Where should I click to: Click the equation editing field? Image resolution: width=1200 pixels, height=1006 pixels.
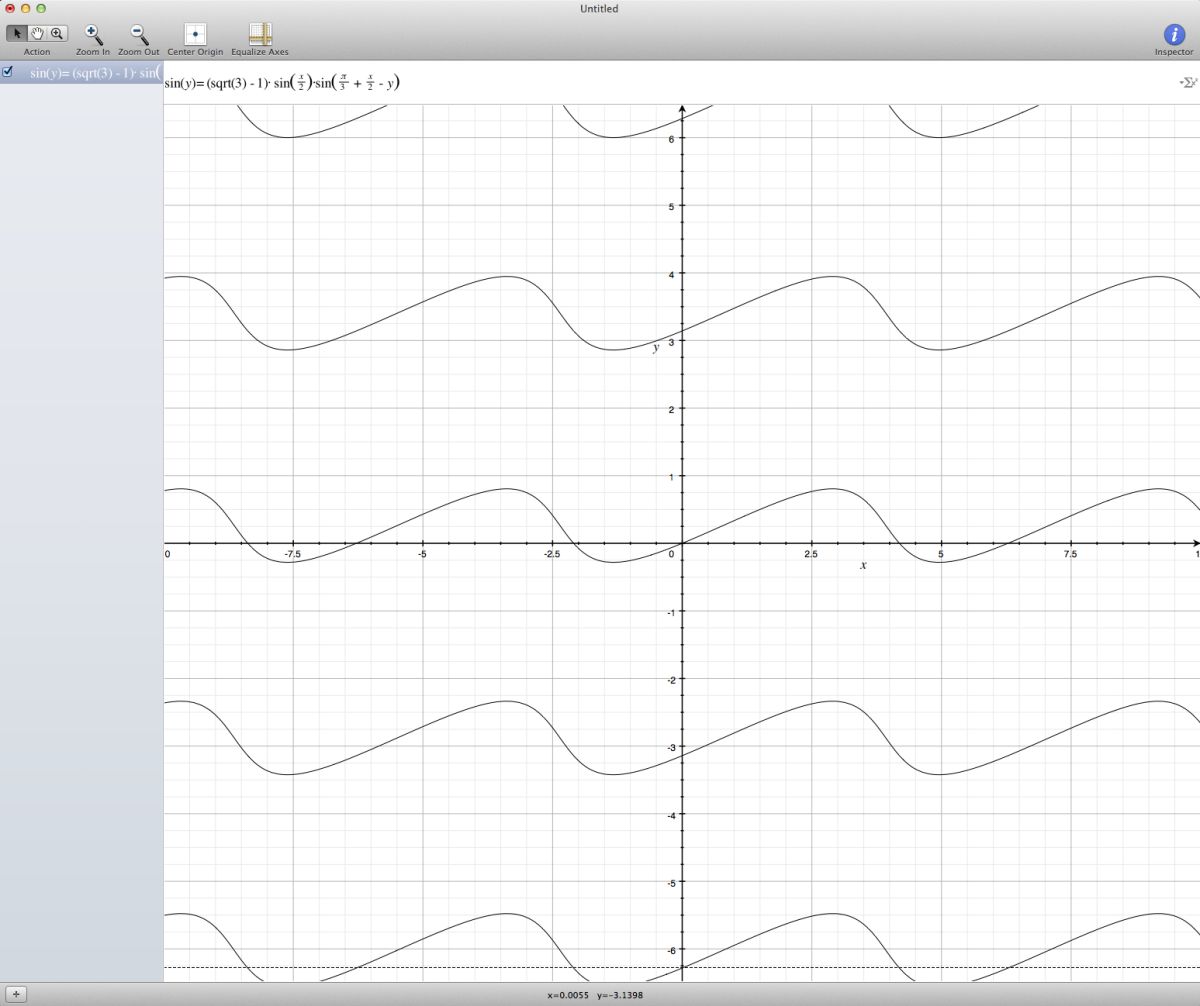click(670, 83)
